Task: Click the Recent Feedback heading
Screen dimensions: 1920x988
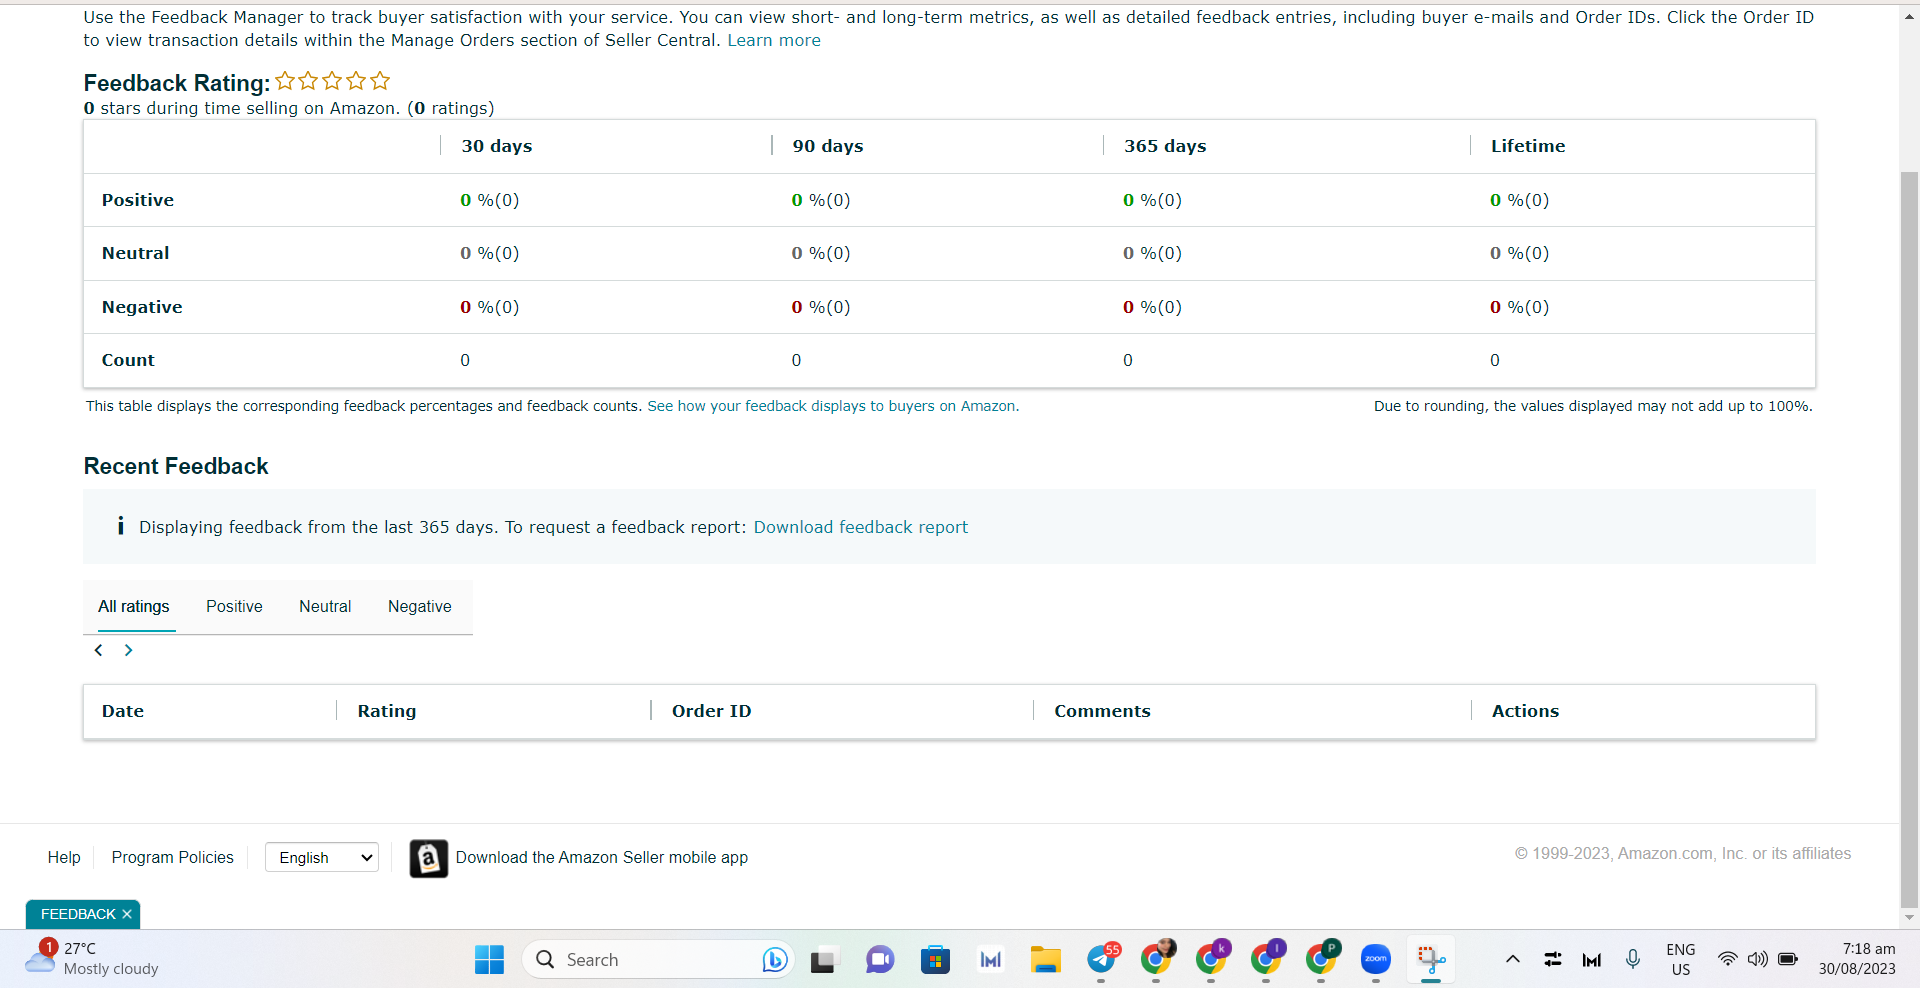Action: click(176, 466)
